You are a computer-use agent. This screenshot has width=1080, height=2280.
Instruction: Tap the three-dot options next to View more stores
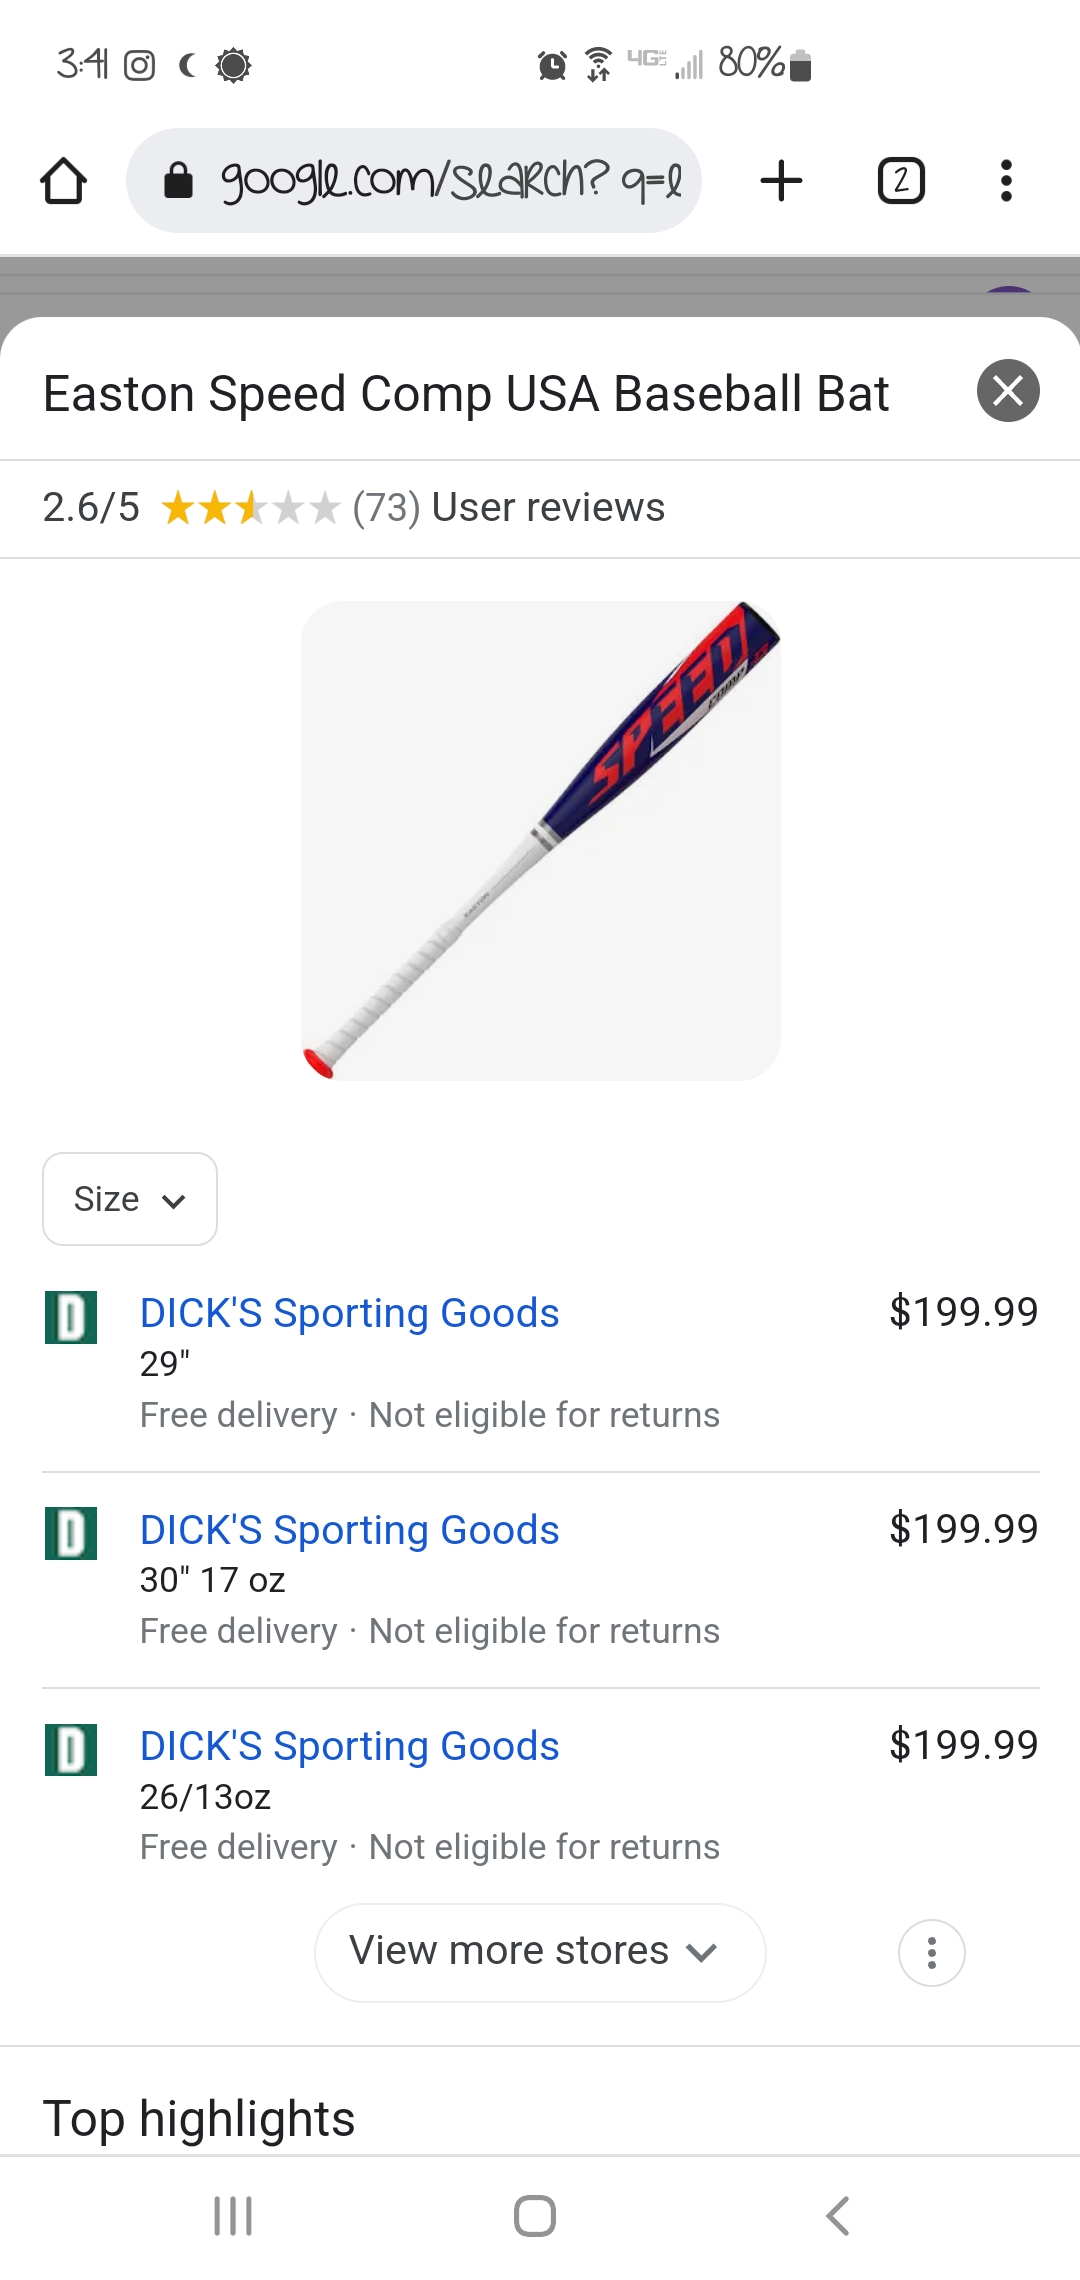tap(931, 1951)
